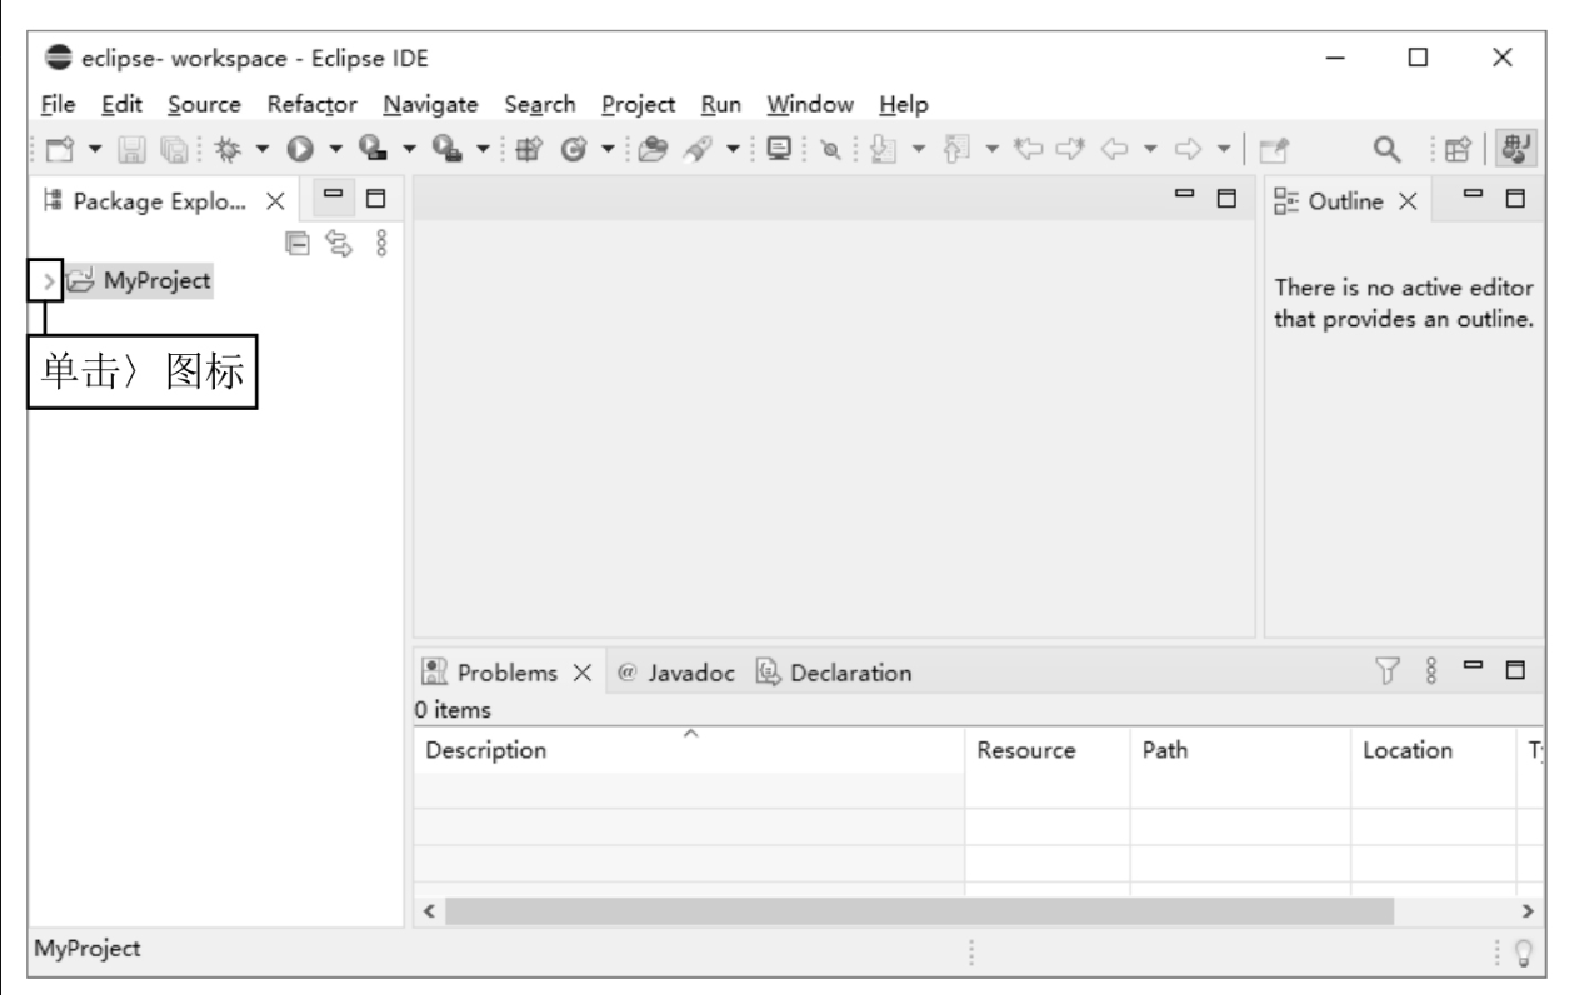Open the Run configurations dropdown arrow
1570x995 pixels.
click(336, 149)
